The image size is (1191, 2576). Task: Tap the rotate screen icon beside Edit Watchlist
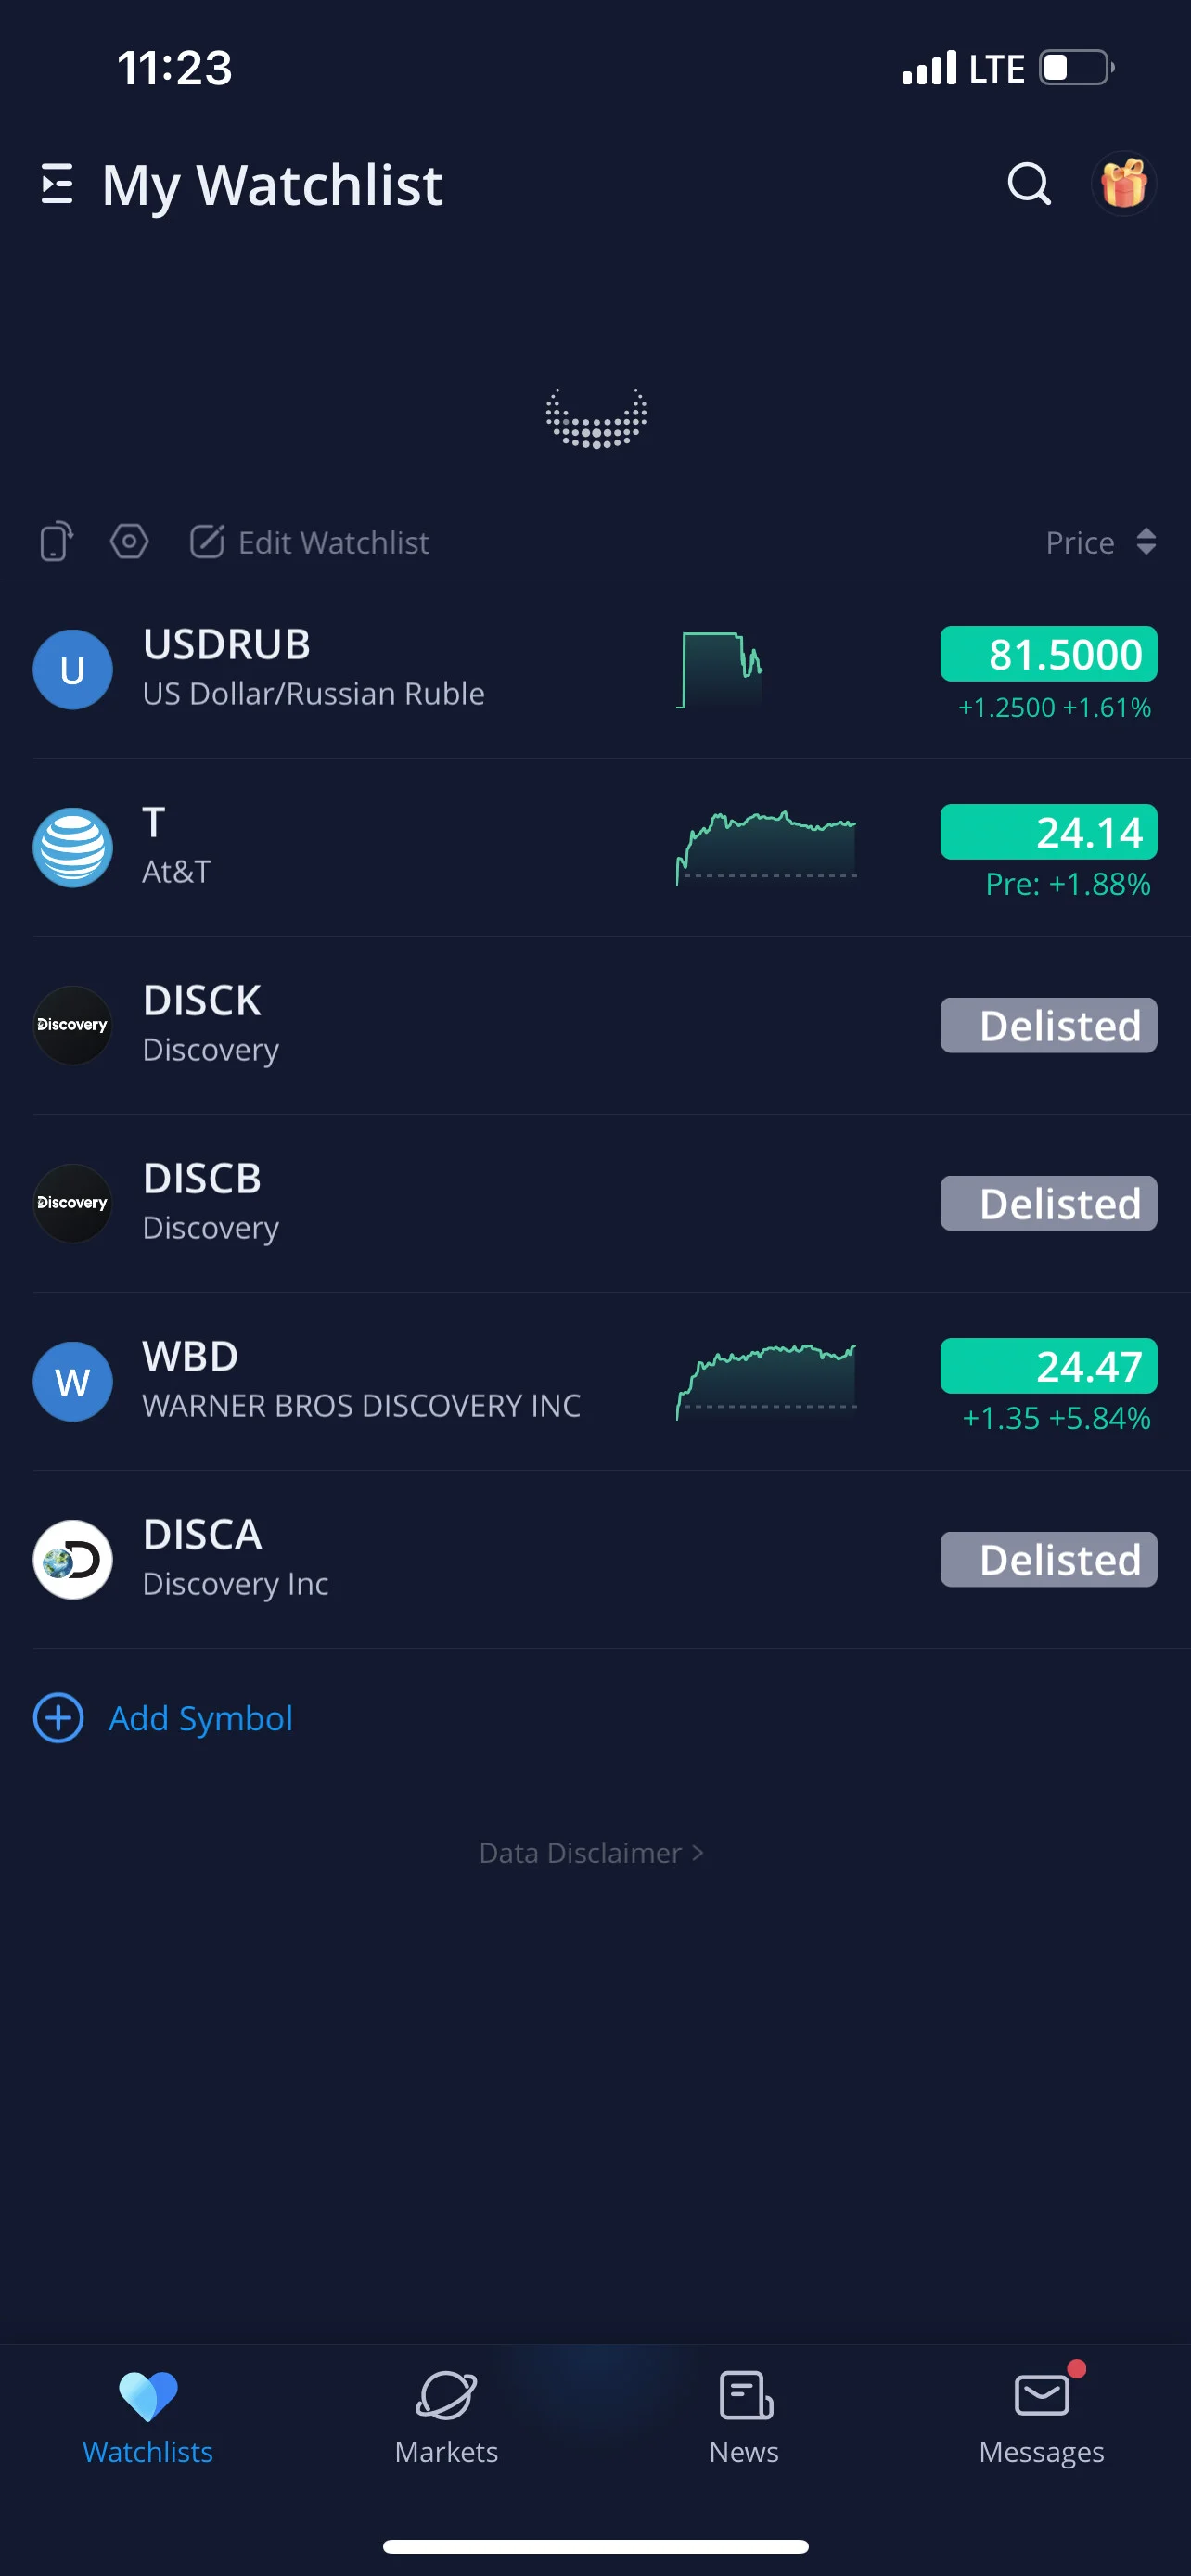point(57,542)
